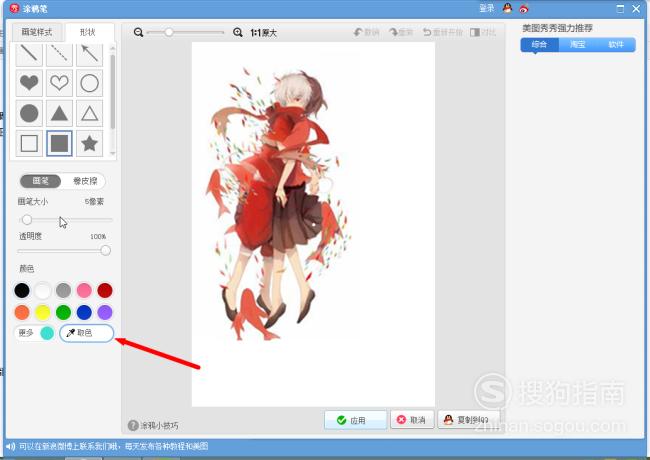Open the 综合 recommendation tab
This screenshot has height=460, width=650.
tap(539, 44)
